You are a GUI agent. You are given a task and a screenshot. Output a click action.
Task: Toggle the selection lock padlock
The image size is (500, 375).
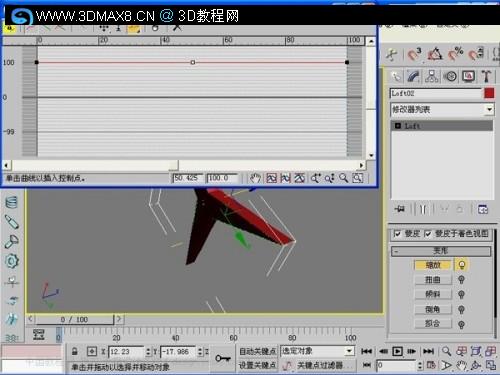coord(75,351)
